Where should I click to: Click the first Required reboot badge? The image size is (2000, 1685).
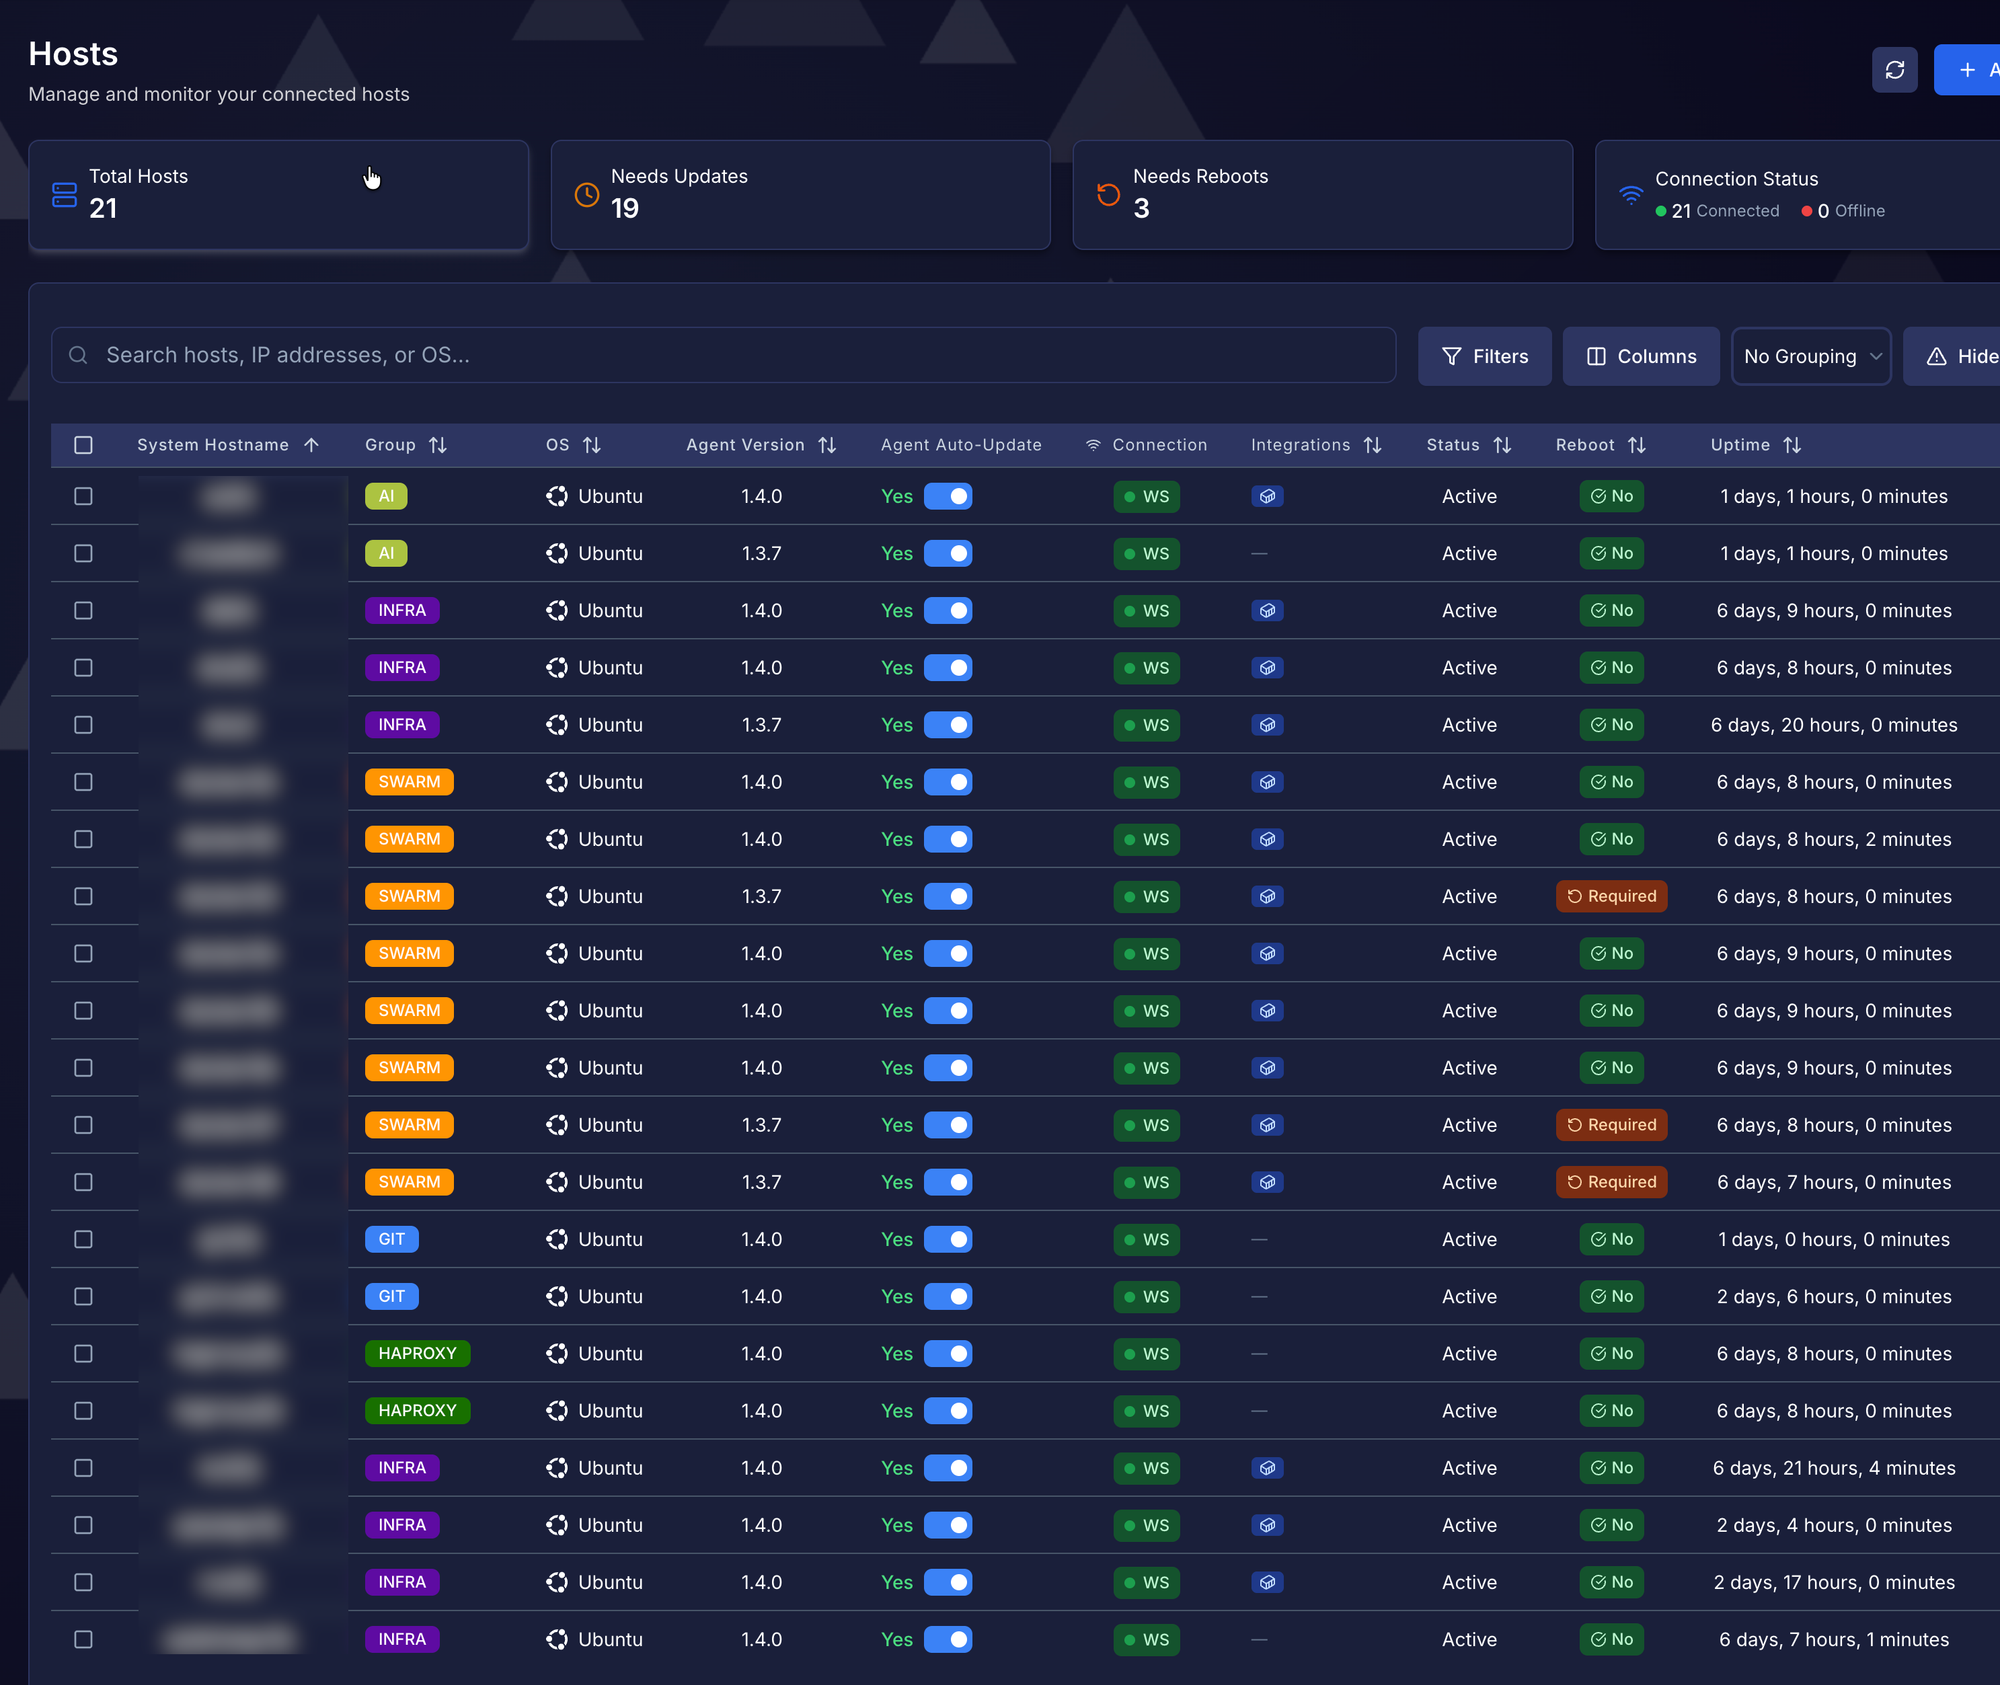(1611, 897)
